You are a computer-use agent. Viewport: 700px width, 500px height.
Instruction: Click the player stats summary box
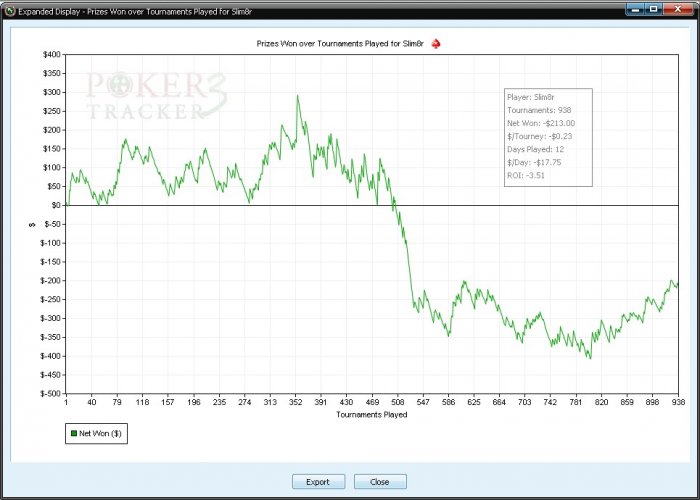[x=548, y=138]
